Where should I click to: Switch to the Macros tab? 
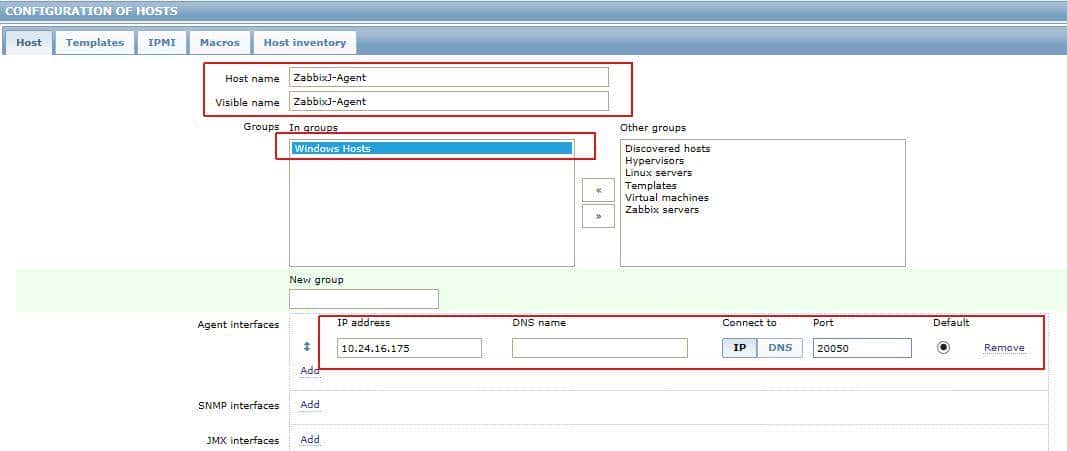click(219, 42)
